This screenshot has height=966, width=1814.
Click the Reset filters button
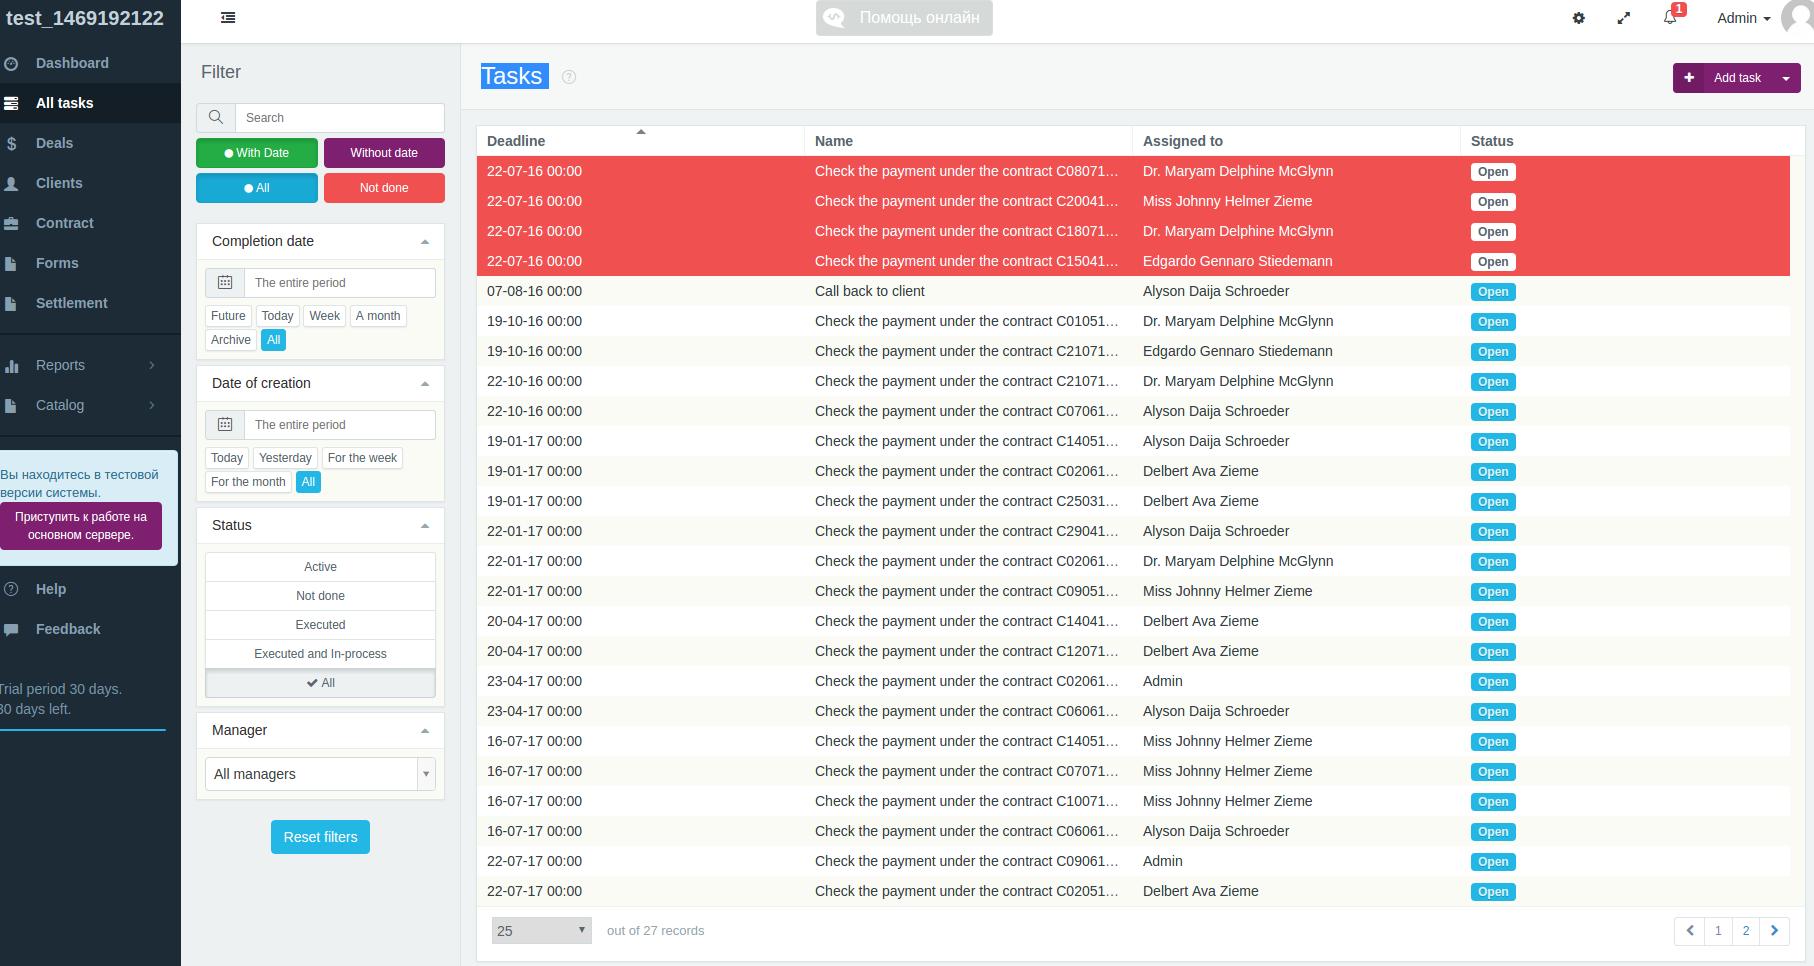pos(320,837)
